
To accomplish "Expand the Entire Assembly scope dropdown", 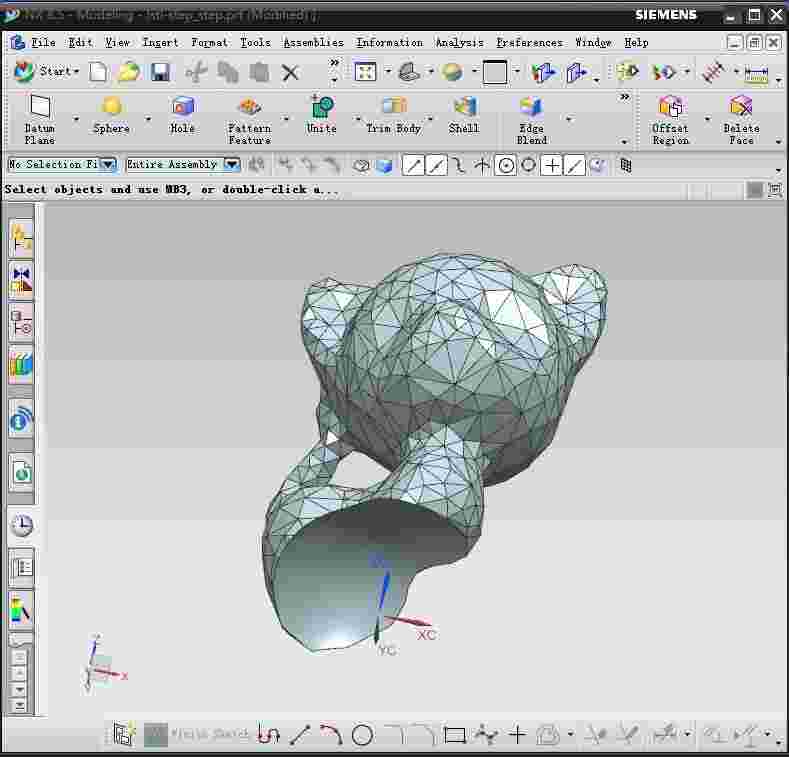I will (x=231, y=165).
